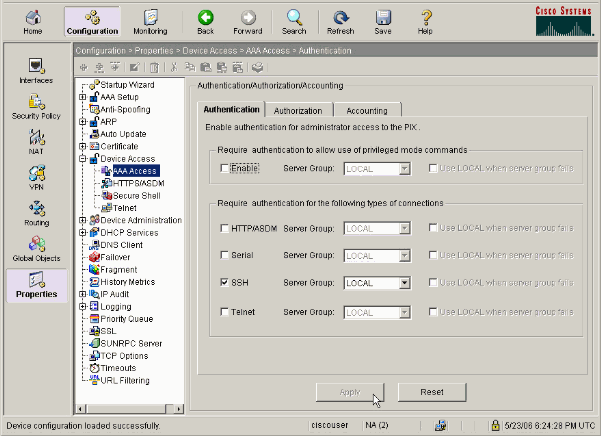Click the Reset button

pyautogui.click(x=432, y=392)
